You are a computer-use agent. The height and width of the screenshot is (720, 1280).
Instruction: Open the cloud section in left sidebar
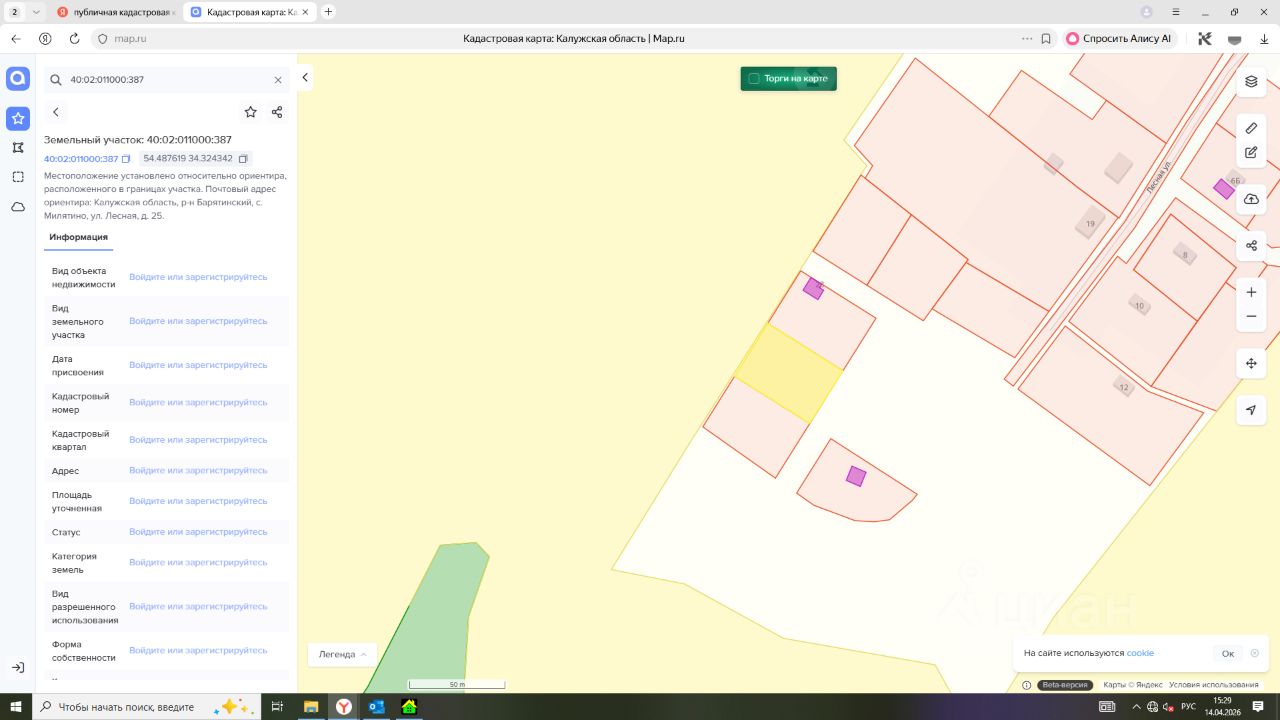[18, 207]
